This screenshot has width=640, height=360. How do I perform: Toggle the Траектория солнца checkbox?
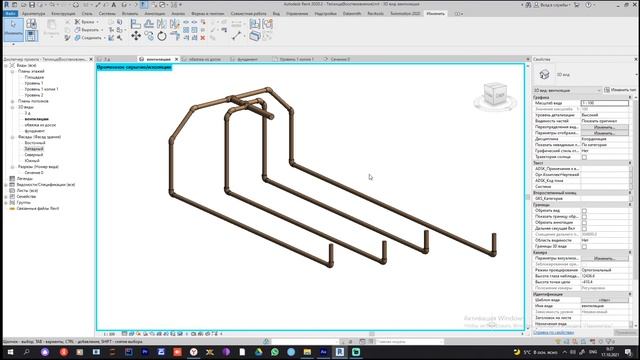pyautogui.click(x=584, y=157)
